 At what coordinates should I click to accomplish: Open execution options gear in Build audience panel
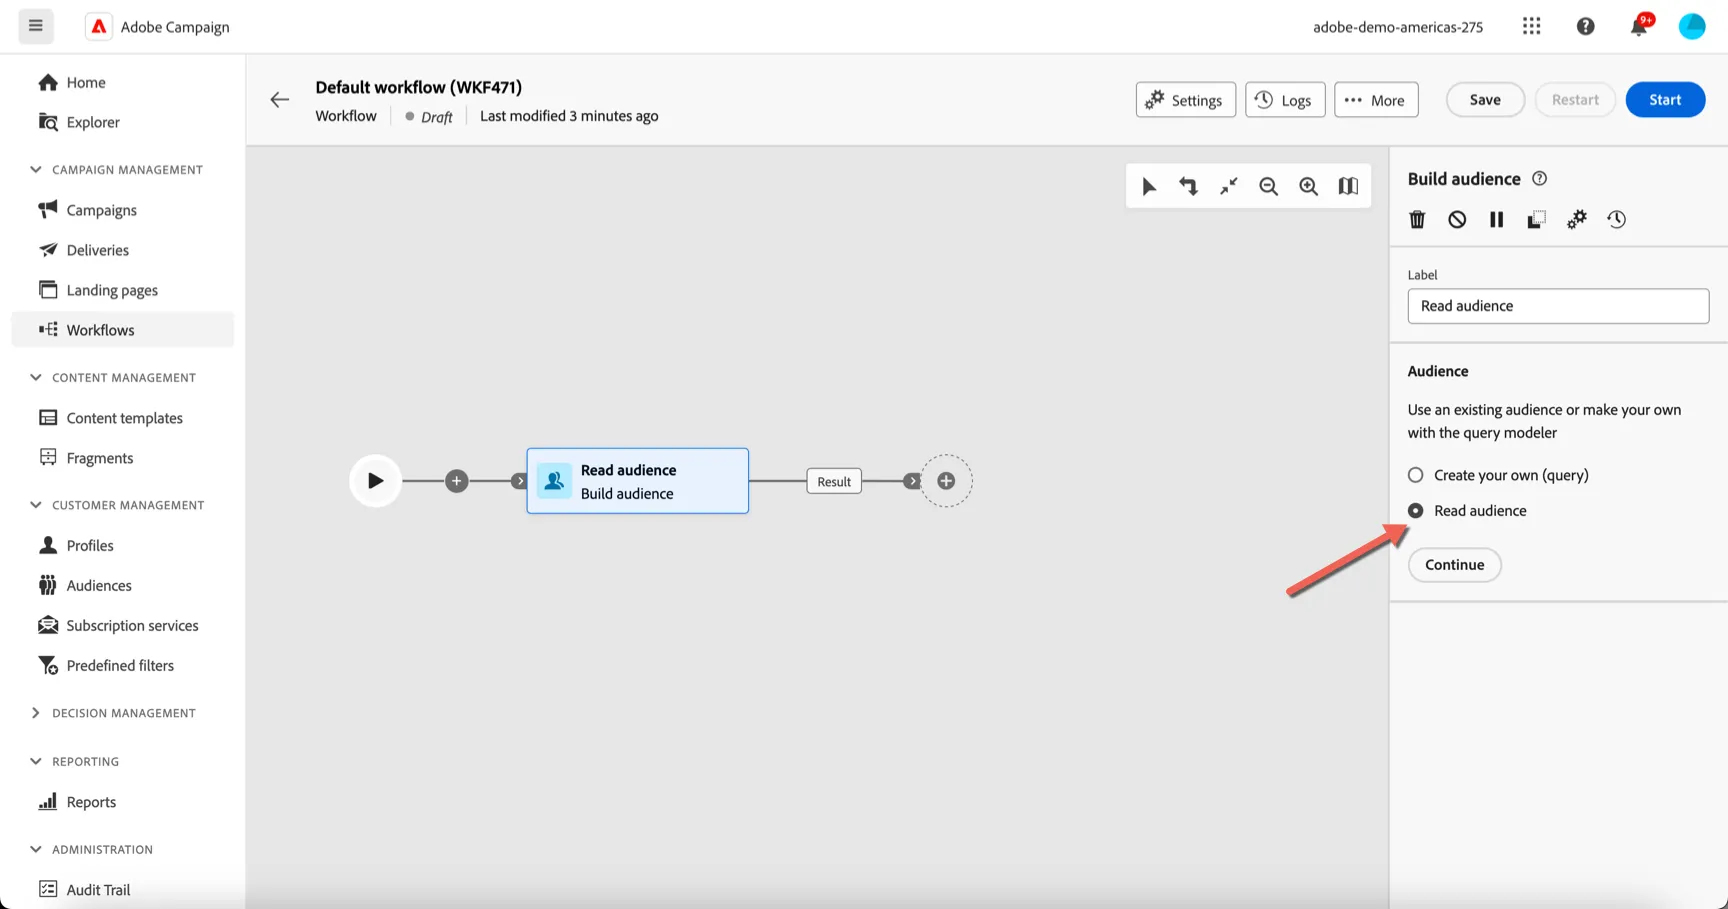1576,219
